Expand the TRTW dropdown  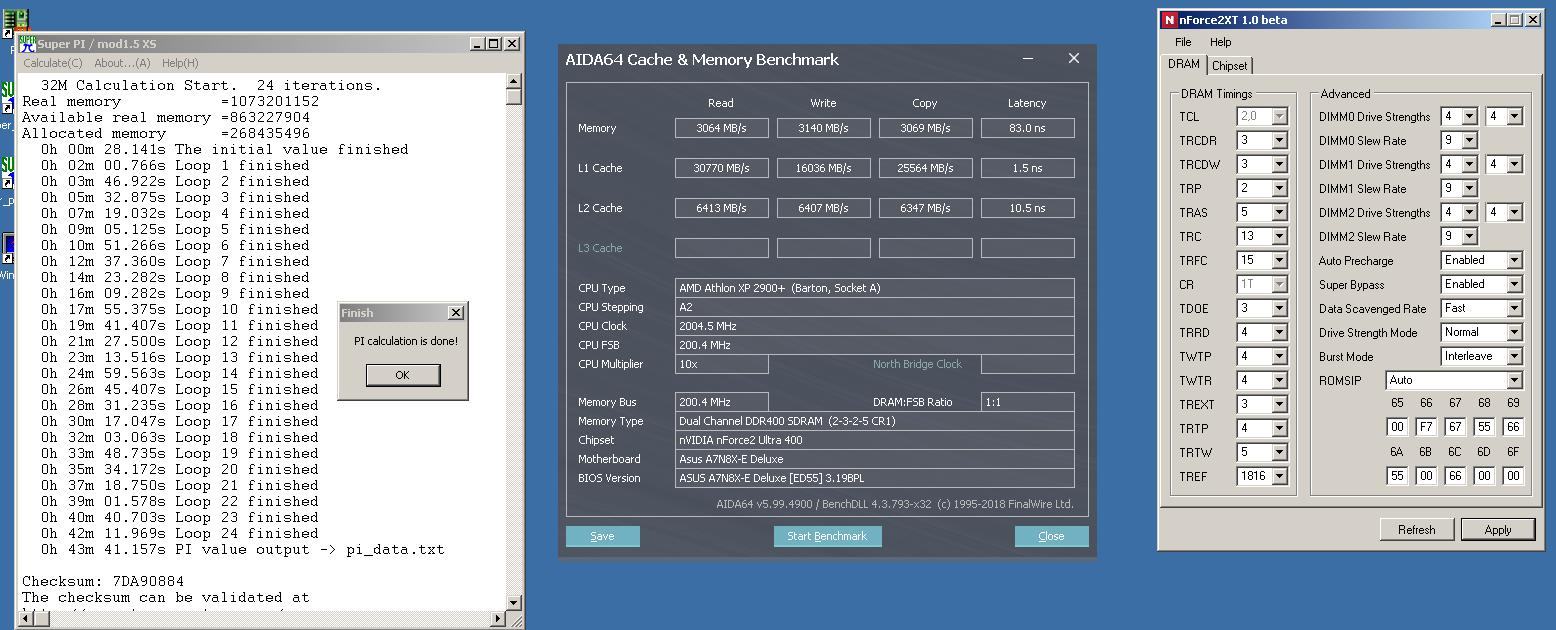point(1279,453)
